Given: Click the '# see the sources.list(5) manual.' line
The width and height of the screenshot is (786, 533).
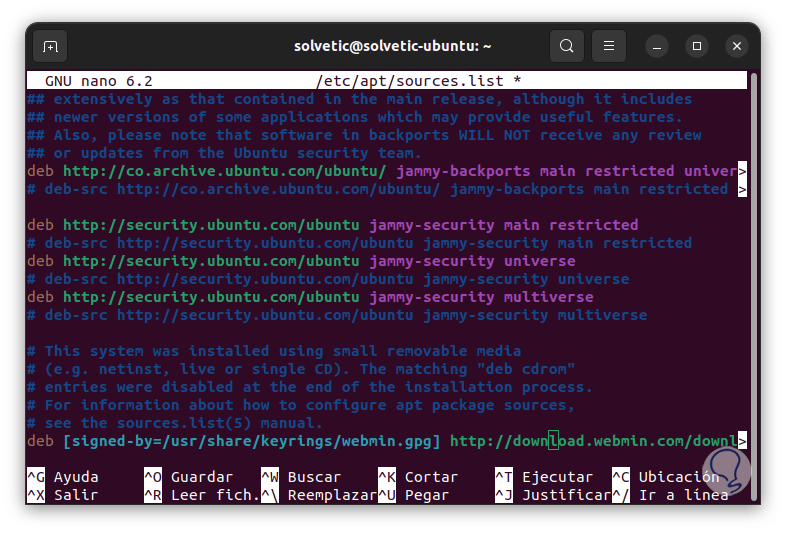Looking at the screenshot, I should [x=174, y=423].
